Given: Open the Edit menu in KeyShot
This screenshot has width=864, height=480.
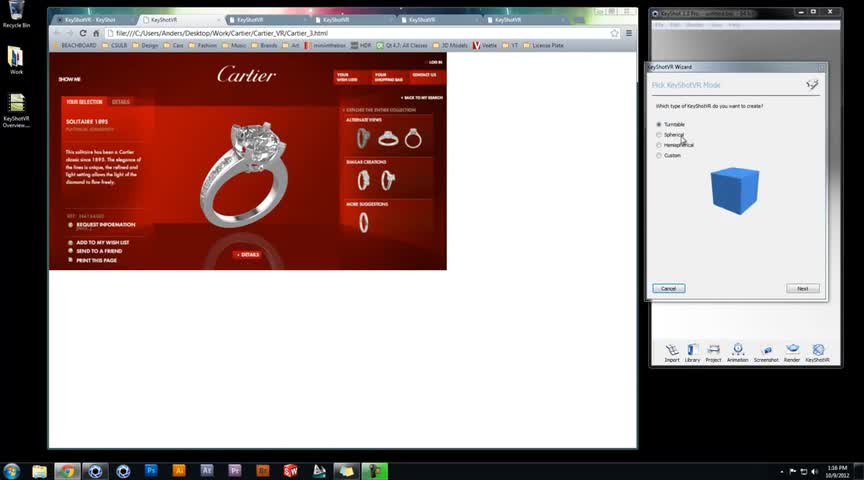Looking at the screenshot, I should tap(674, 25).
